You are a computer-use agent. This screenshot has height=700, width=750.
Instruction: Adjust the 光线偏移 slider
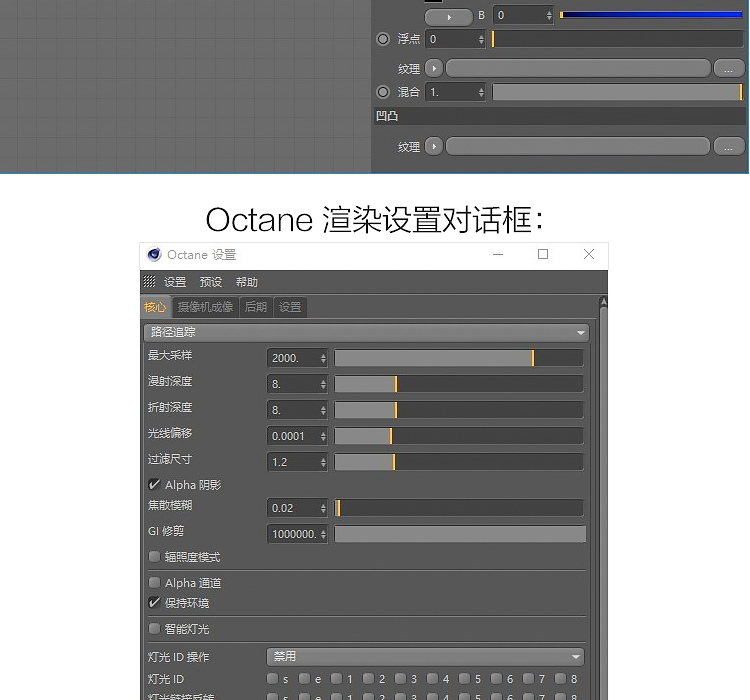coord(459,436)
